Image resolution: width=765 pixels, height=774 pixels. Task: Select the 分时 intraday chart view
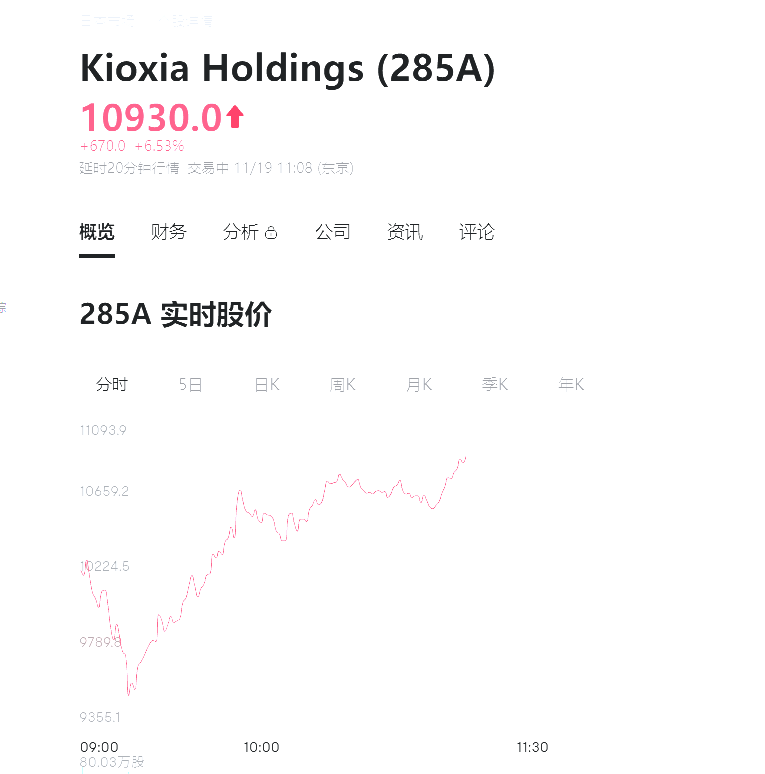(x=112, y=385)
